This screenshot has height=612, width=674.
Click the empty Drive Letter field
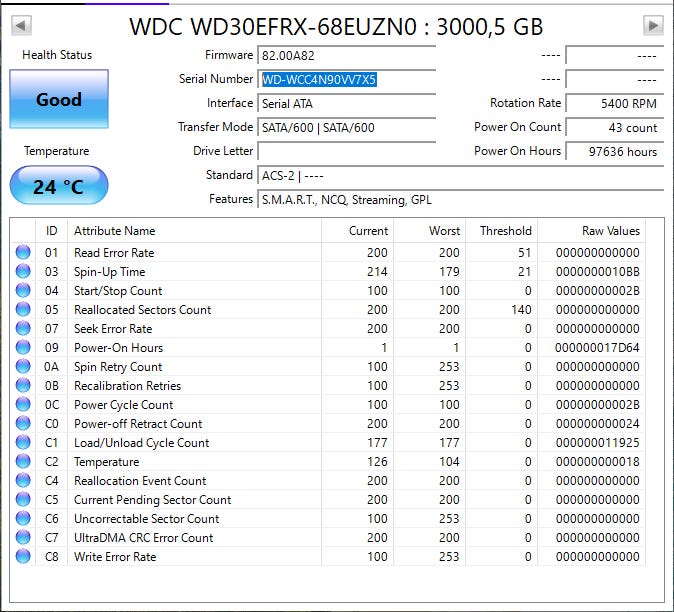pos(346,152)
